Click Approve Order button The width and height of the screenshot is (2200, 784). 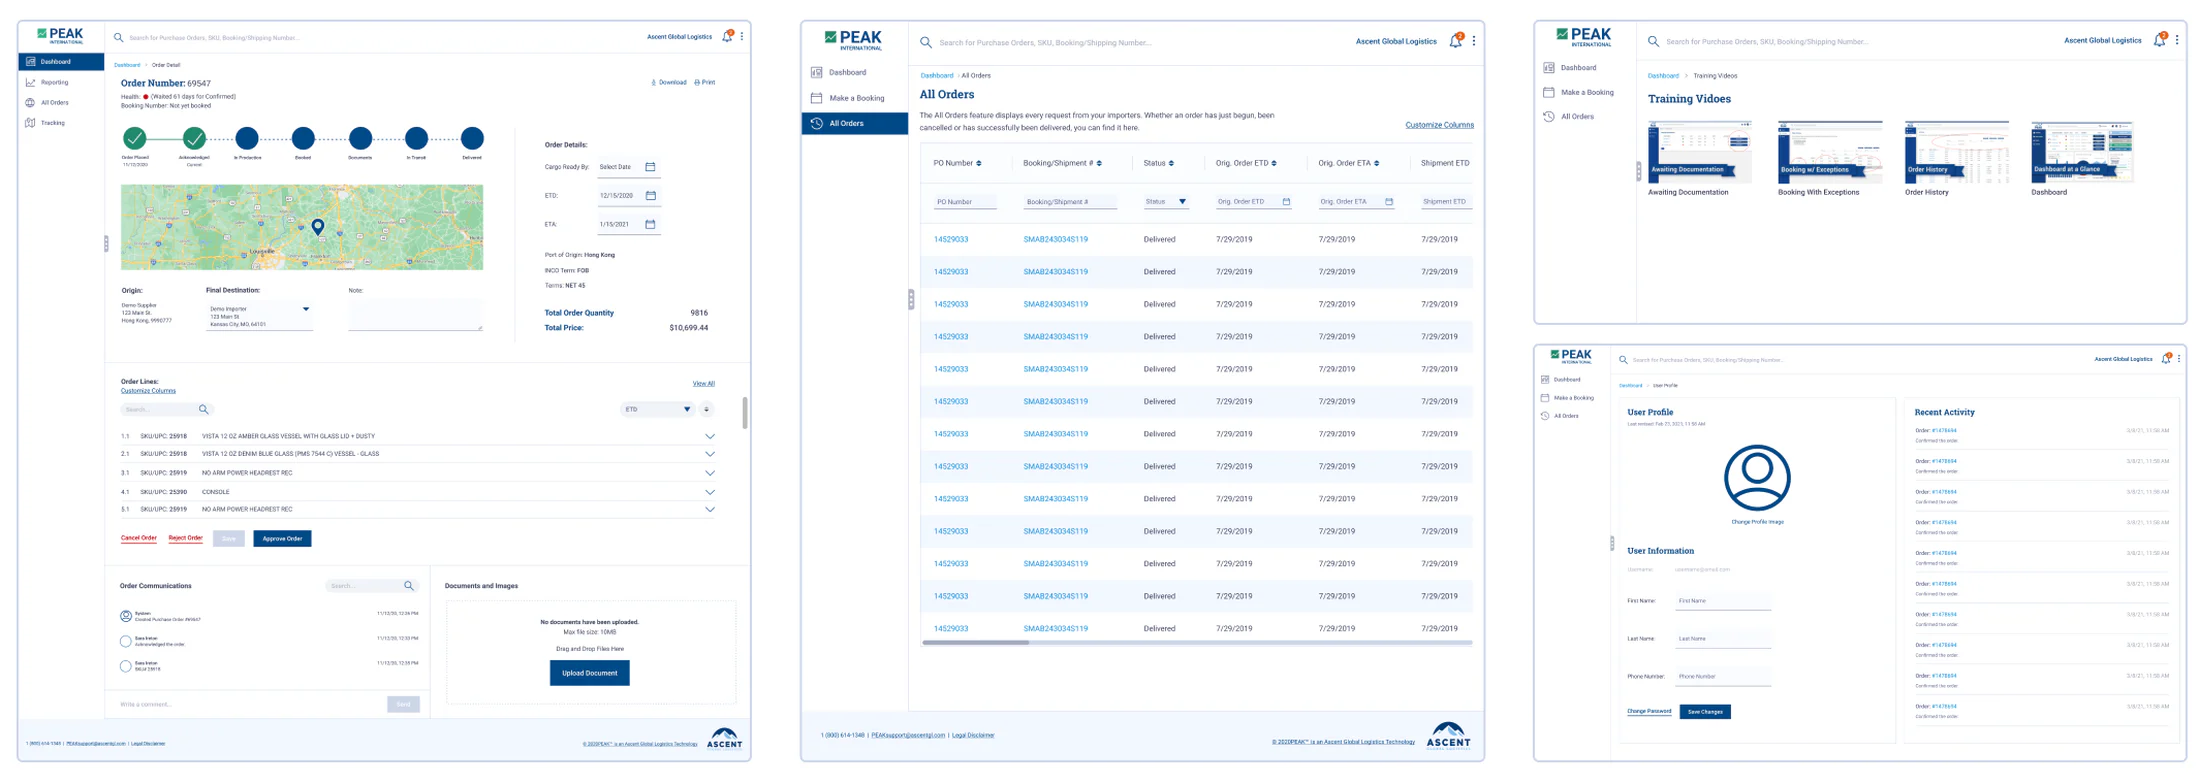(x=282, y=538)
